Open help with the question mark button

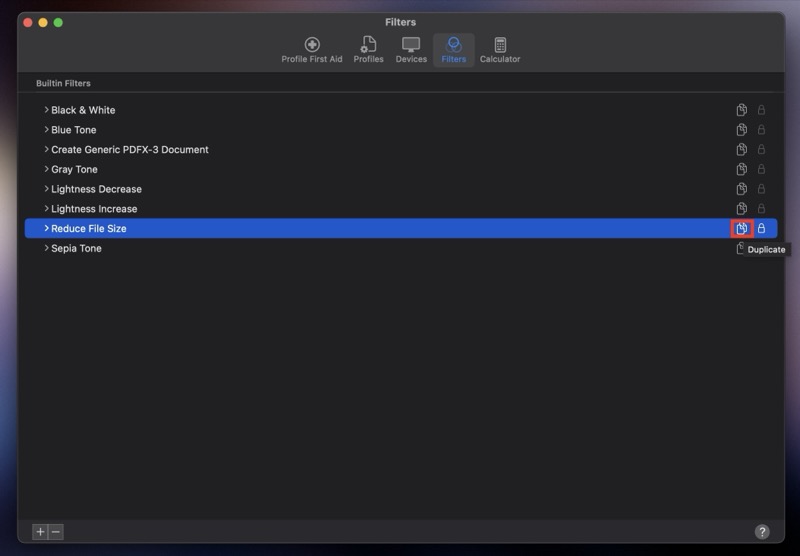(x=762, y=532)
